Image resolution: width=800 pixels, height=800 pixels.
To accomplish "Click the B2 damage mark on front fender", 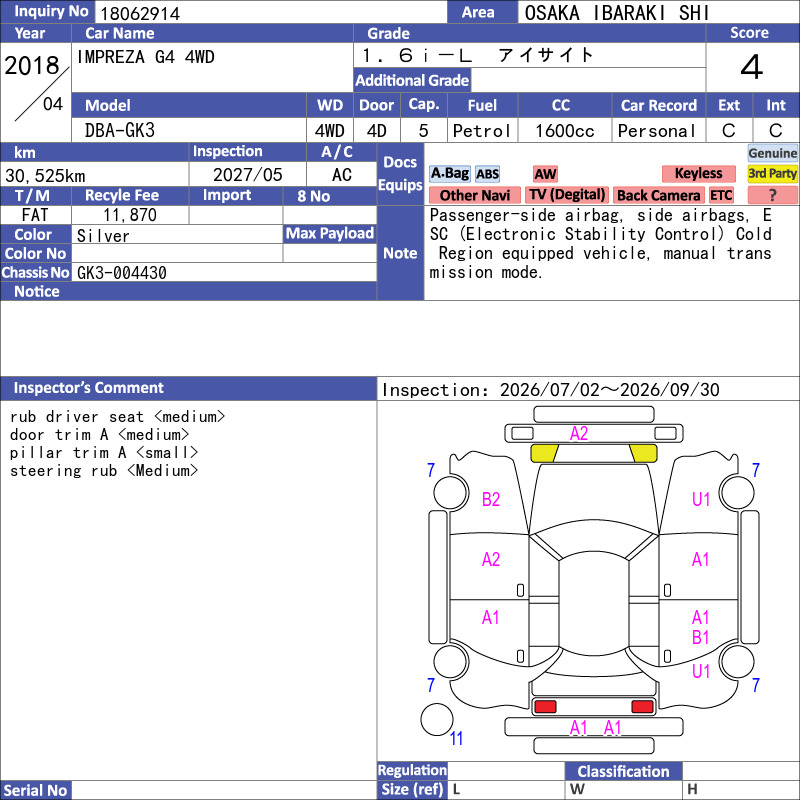I will tap(491, 499).
